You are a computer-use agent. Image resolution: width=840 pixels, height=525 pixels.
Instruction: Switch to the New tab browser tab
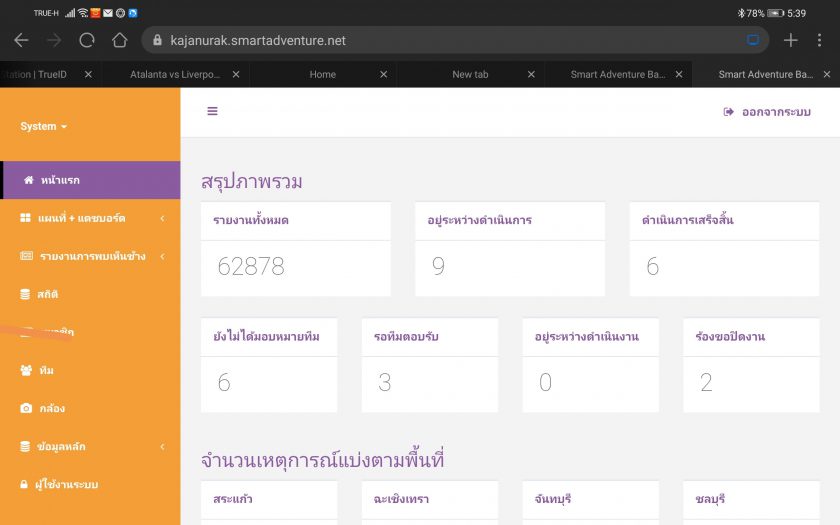click(x=470, y=74)
